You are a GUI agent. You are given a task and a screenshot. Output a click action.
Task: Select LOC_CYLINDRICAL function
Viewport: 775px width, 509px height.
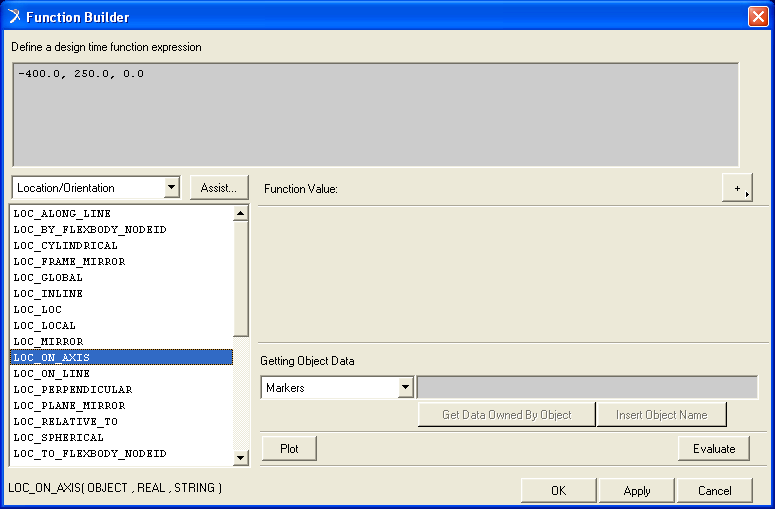pyautogui.click(x=121, y=245)
